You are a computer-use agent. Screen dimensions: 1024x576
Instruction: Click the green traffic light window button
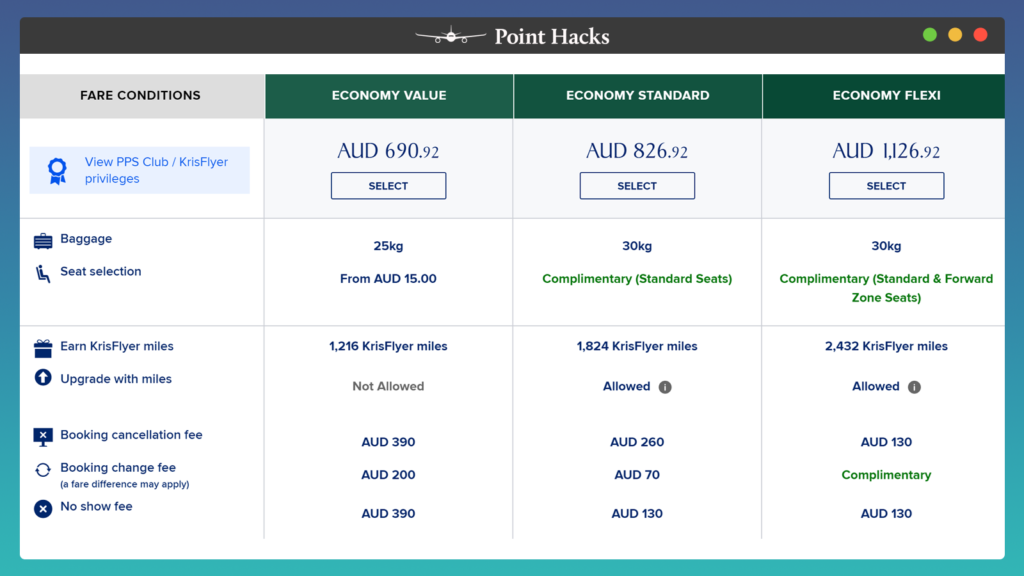[x=929, y=33]
